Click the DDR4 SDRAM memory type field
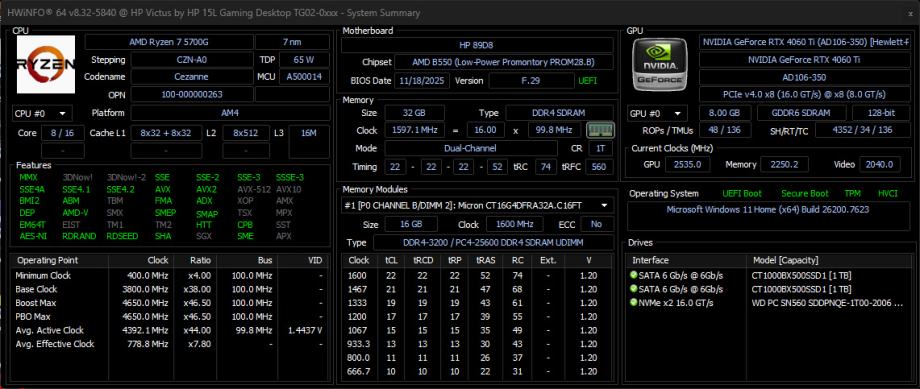The height and width of the screenshot is (389, 920). [x=560, y=113]
